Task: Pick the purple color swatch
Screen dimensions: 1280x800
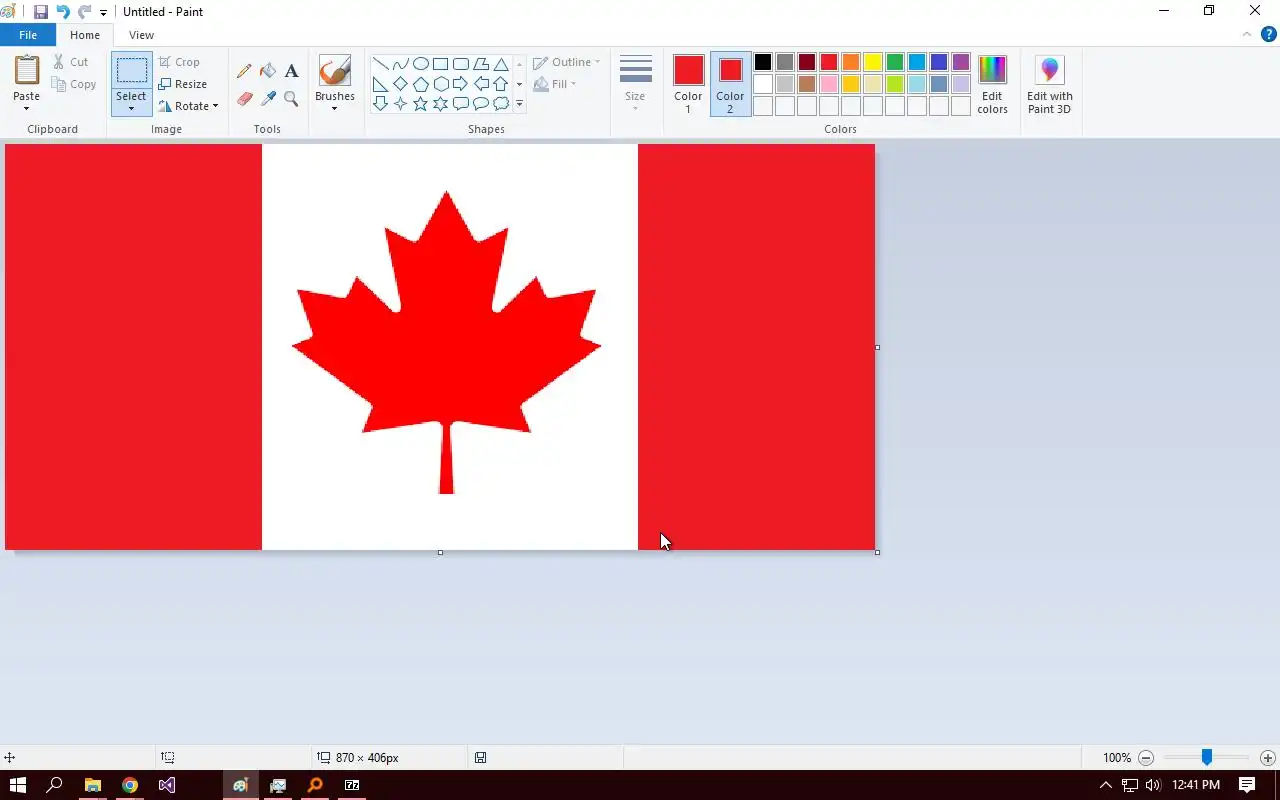Action: (x=961, y=62)
